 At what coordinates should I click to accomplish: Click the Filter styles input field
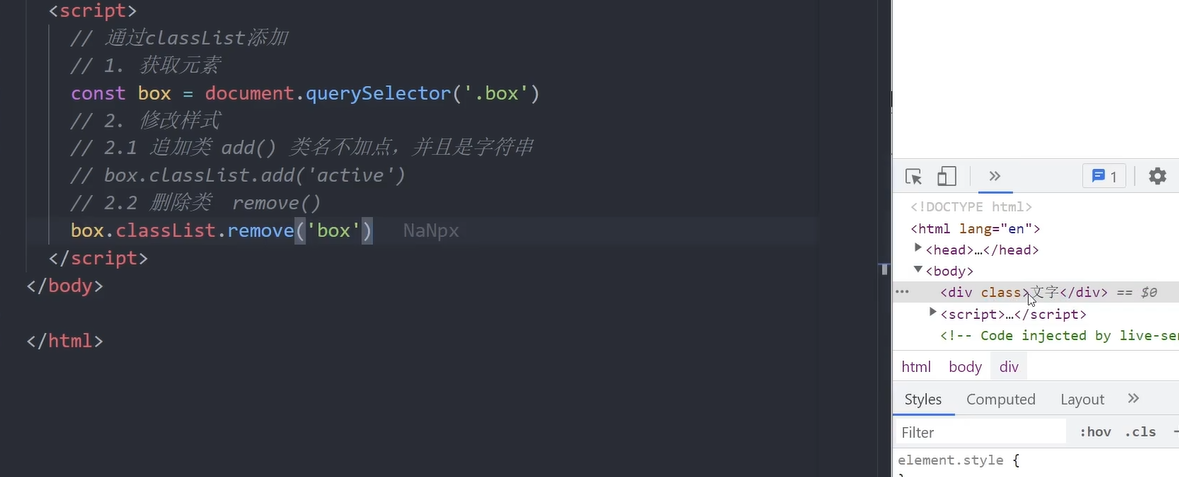coord(980,432)
